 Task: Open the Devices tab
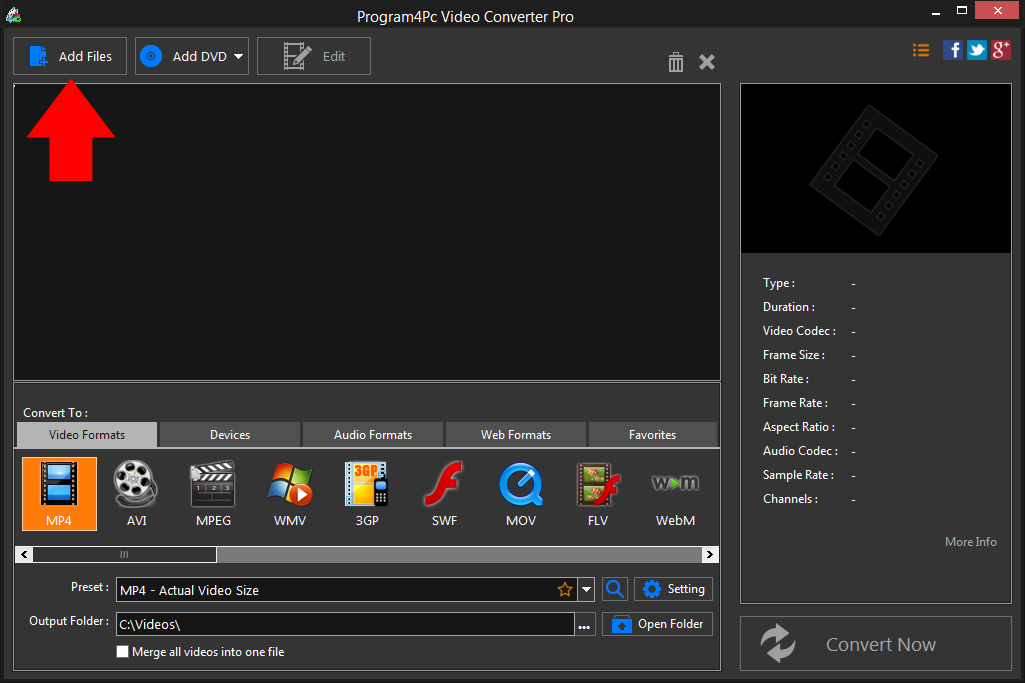228,434
